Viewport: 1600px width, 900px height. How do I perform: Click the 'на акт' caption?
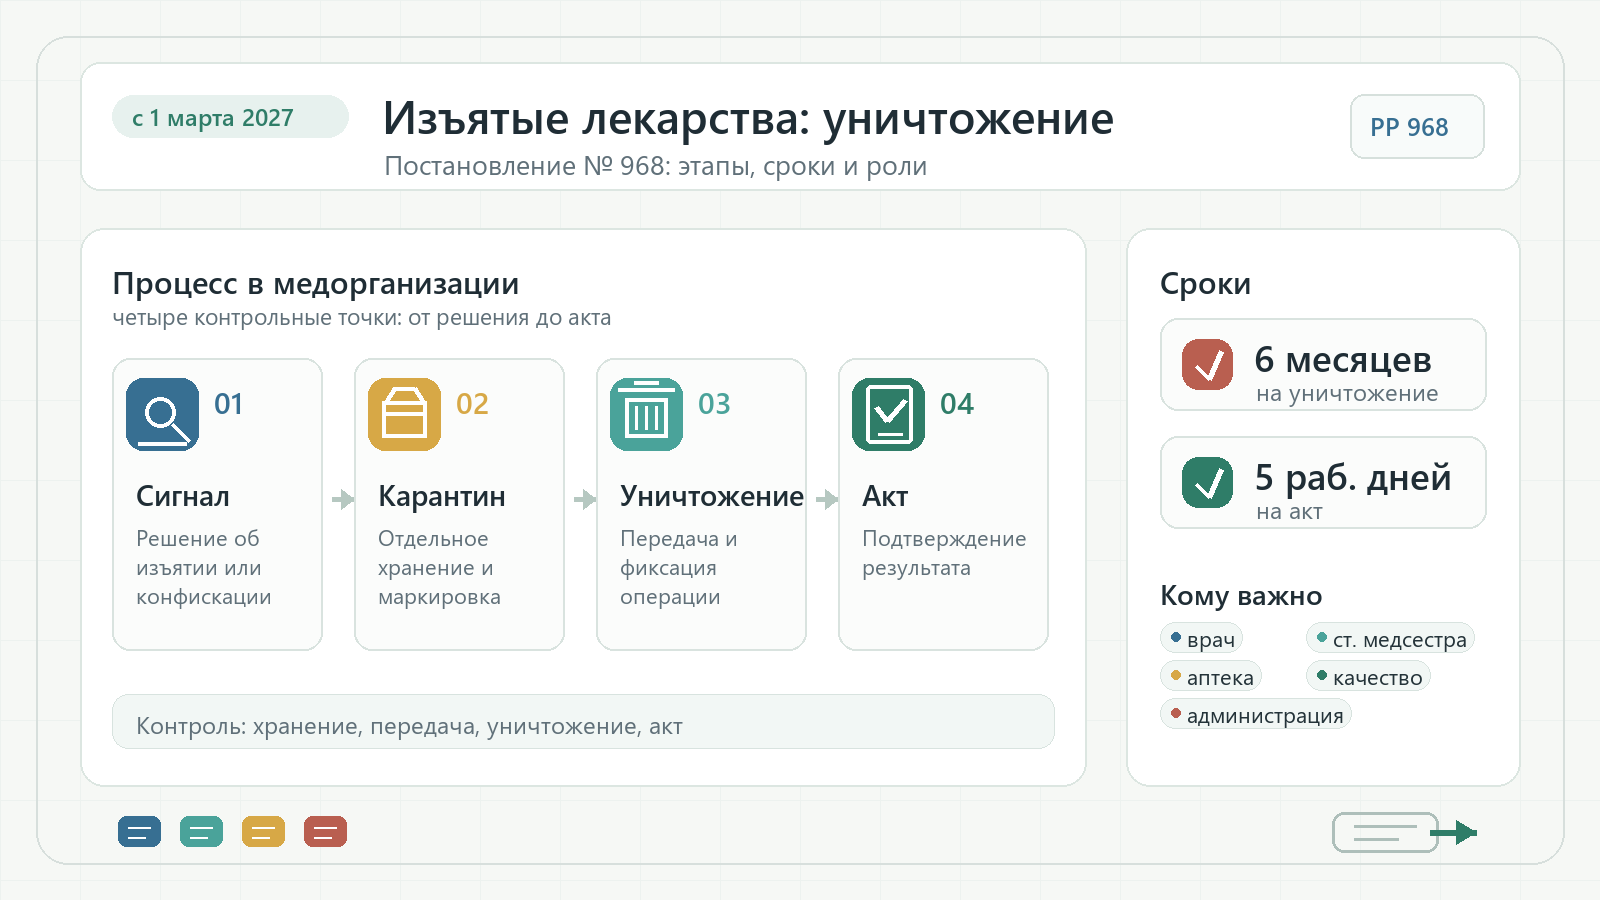(1289, 512)
